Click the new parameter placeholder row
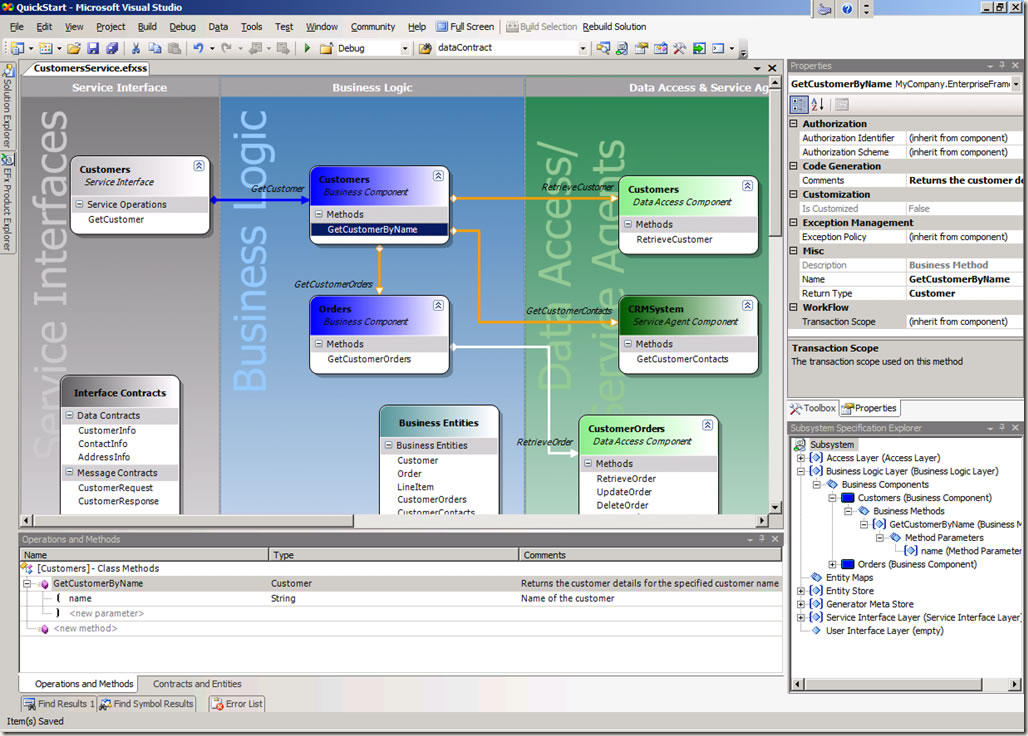Image resolution: width=1028 pixels, height=736 pixels. [106, 613]
